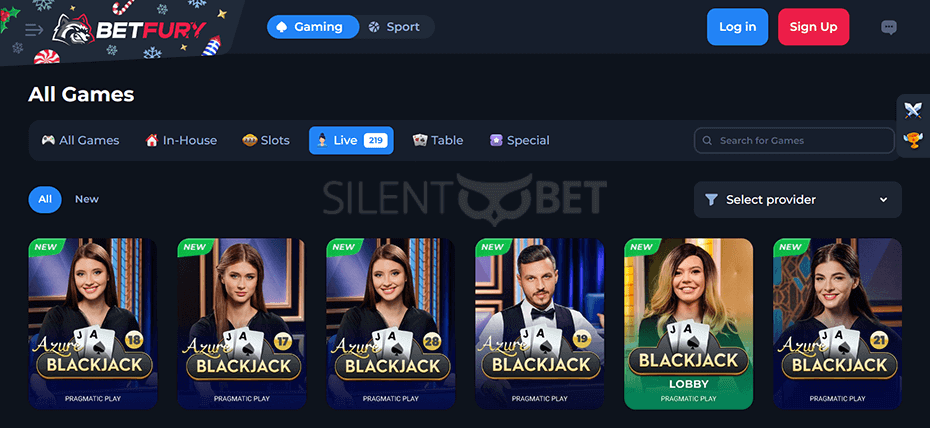Image resolution: width=930 pixels, height=428 pixels.
Task: Switch to Sport mode toggle
Action: click(x=396, y=27)
